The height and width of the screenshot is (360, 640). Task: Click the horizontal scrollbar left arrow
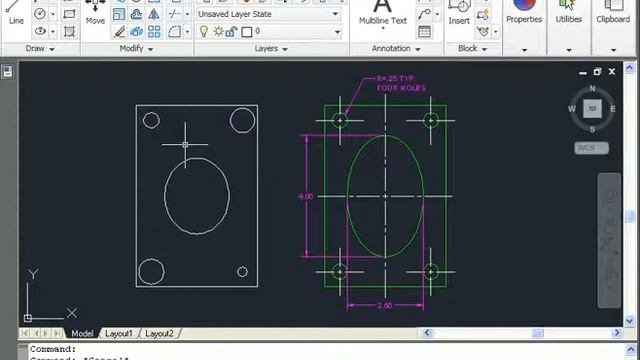tap(427, 333)
